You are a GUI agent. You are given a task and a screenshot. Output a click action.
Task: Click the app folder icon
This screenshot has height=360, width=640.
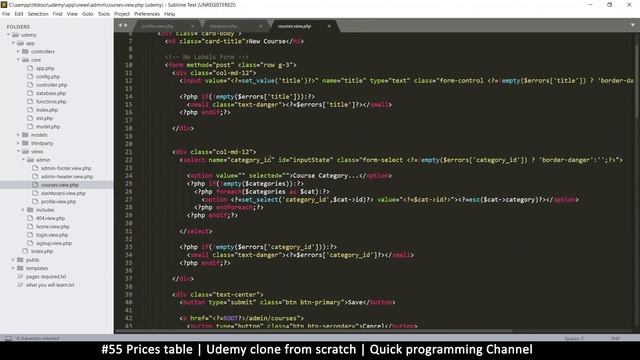pos(20,43)
